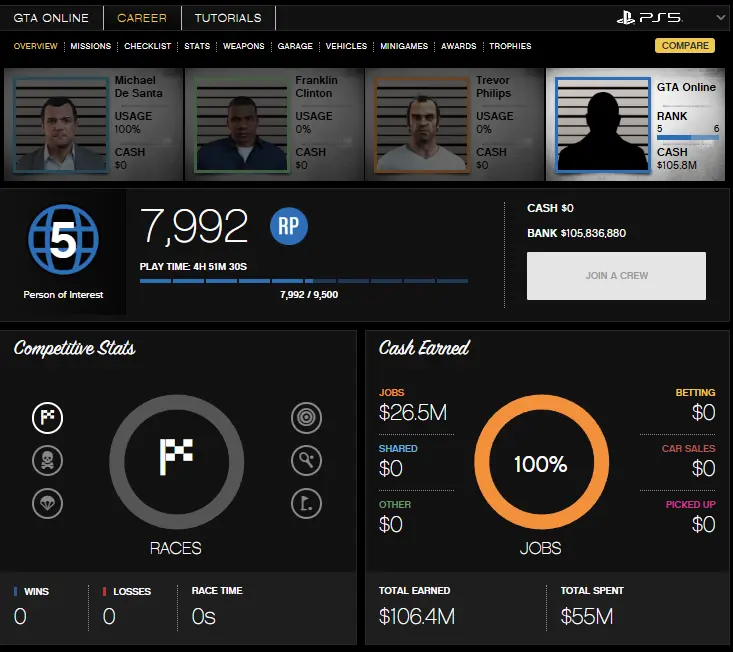Select Trevor Philips character card
This screenshot has height=652, width=733.
[455, 124]
